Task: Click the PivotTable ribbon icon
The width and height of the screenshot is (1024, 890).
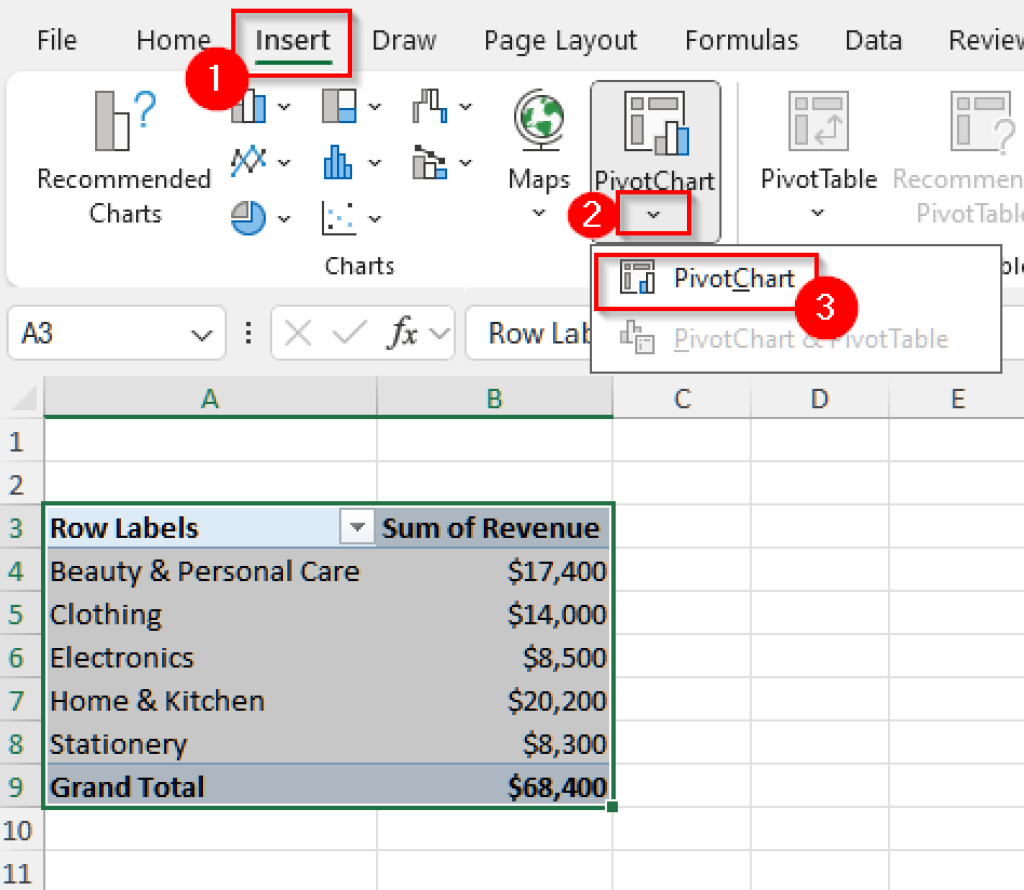Action: (818, 121)
